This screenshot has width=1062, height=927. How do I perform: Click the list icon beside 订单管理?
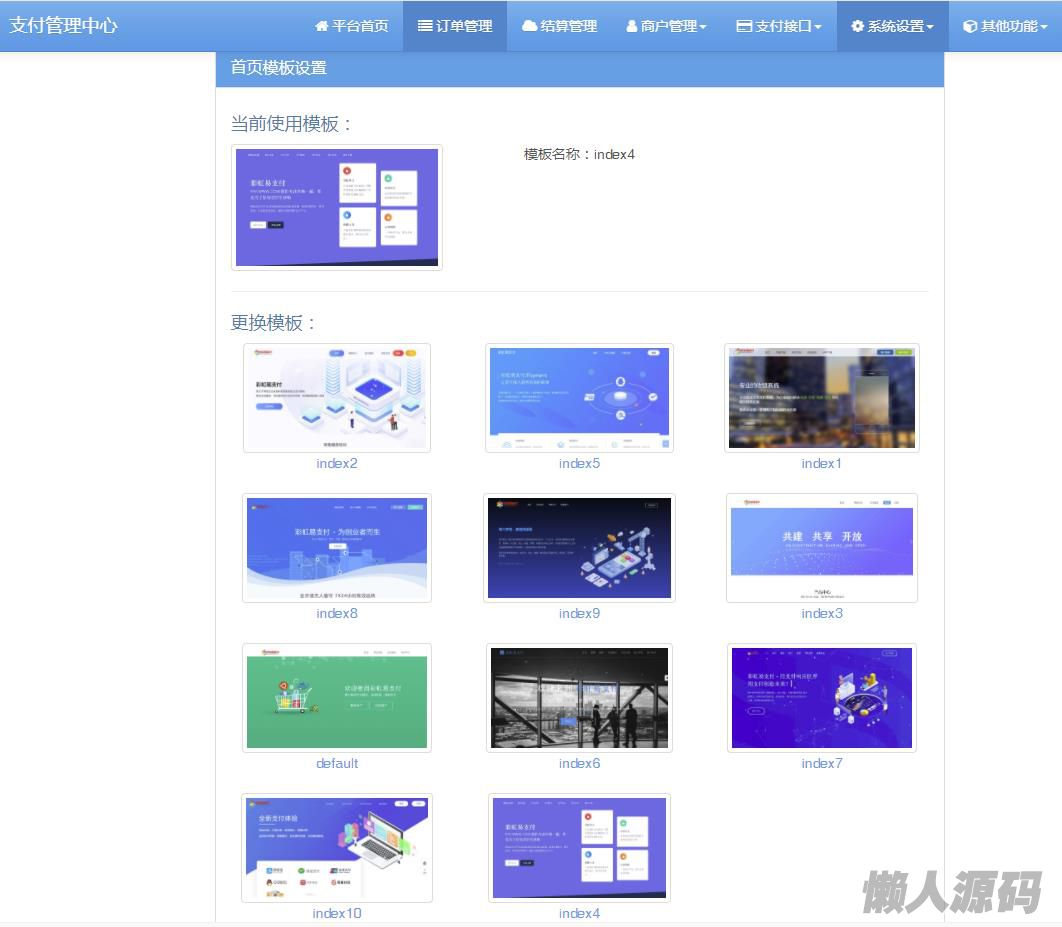point(425,26)
